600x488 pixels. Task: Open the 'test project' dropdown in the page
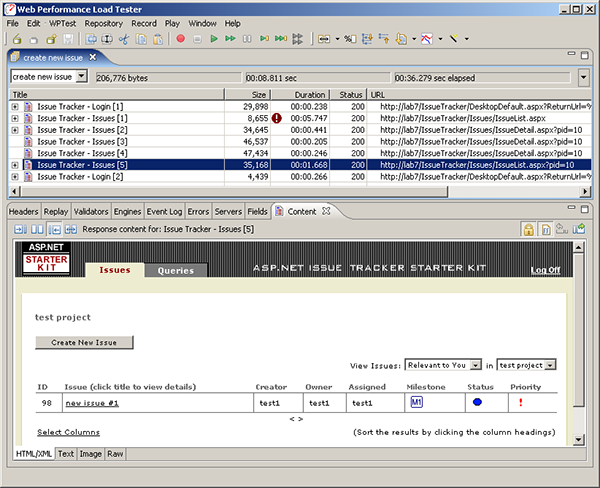(x=550, y=365)
